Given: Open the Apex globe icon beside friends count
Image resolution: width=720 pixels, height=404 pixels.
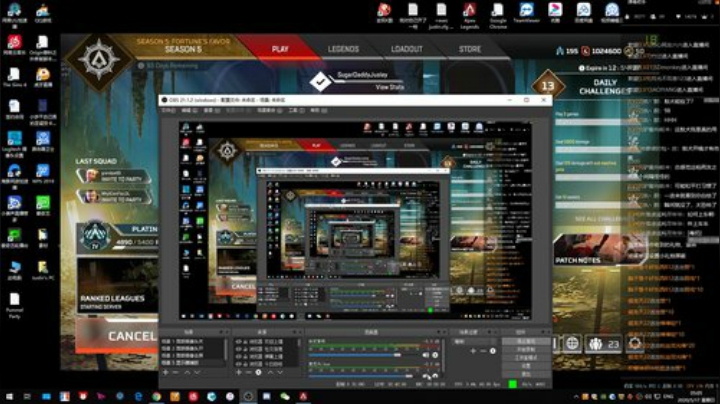Looking at the screenshot, I should [572, 343].
